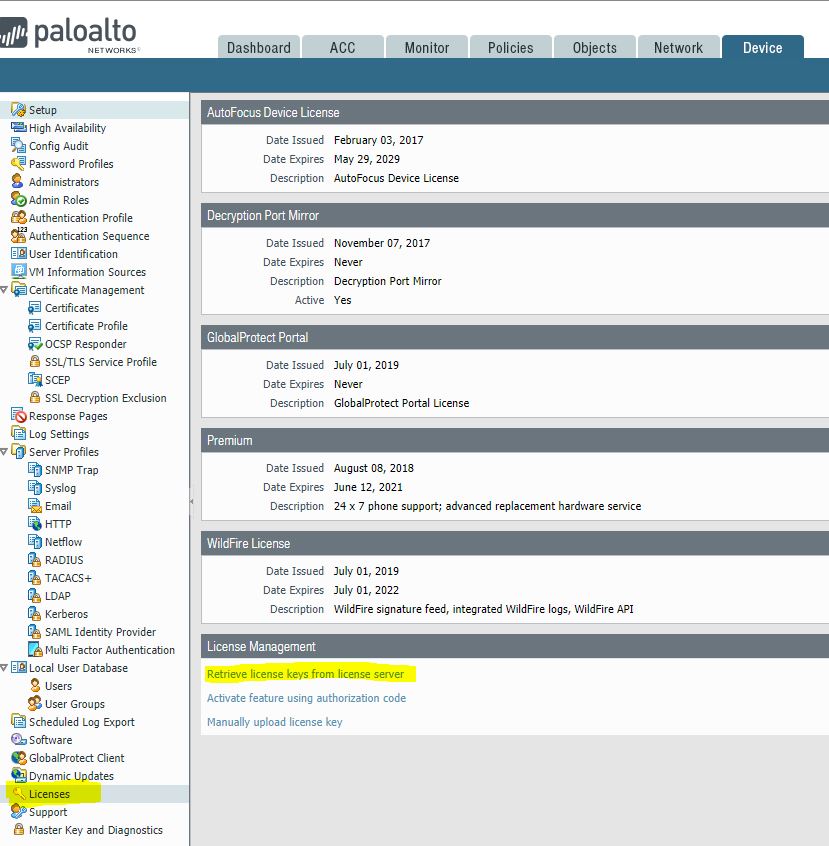This screenshot has width=829, height=846.
Task: Click the Dynamic Updates icon
Action: tap(18, 775)
